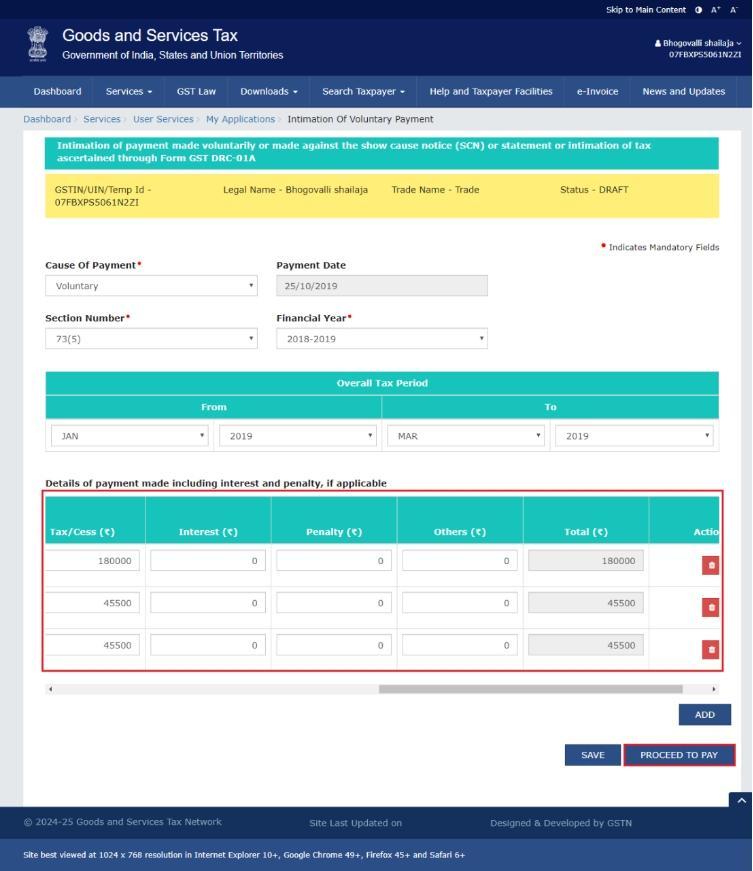Open the Bhogovalli shailaja user menu
Screen dimensions: 753x871
698,43
